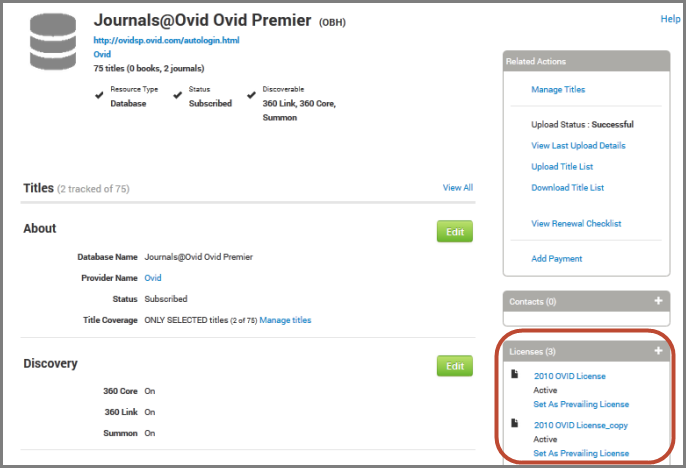The width and height of the screenshot is (686, 468).
Task: Open View Last Upload Details
Action: pos(578,146)
